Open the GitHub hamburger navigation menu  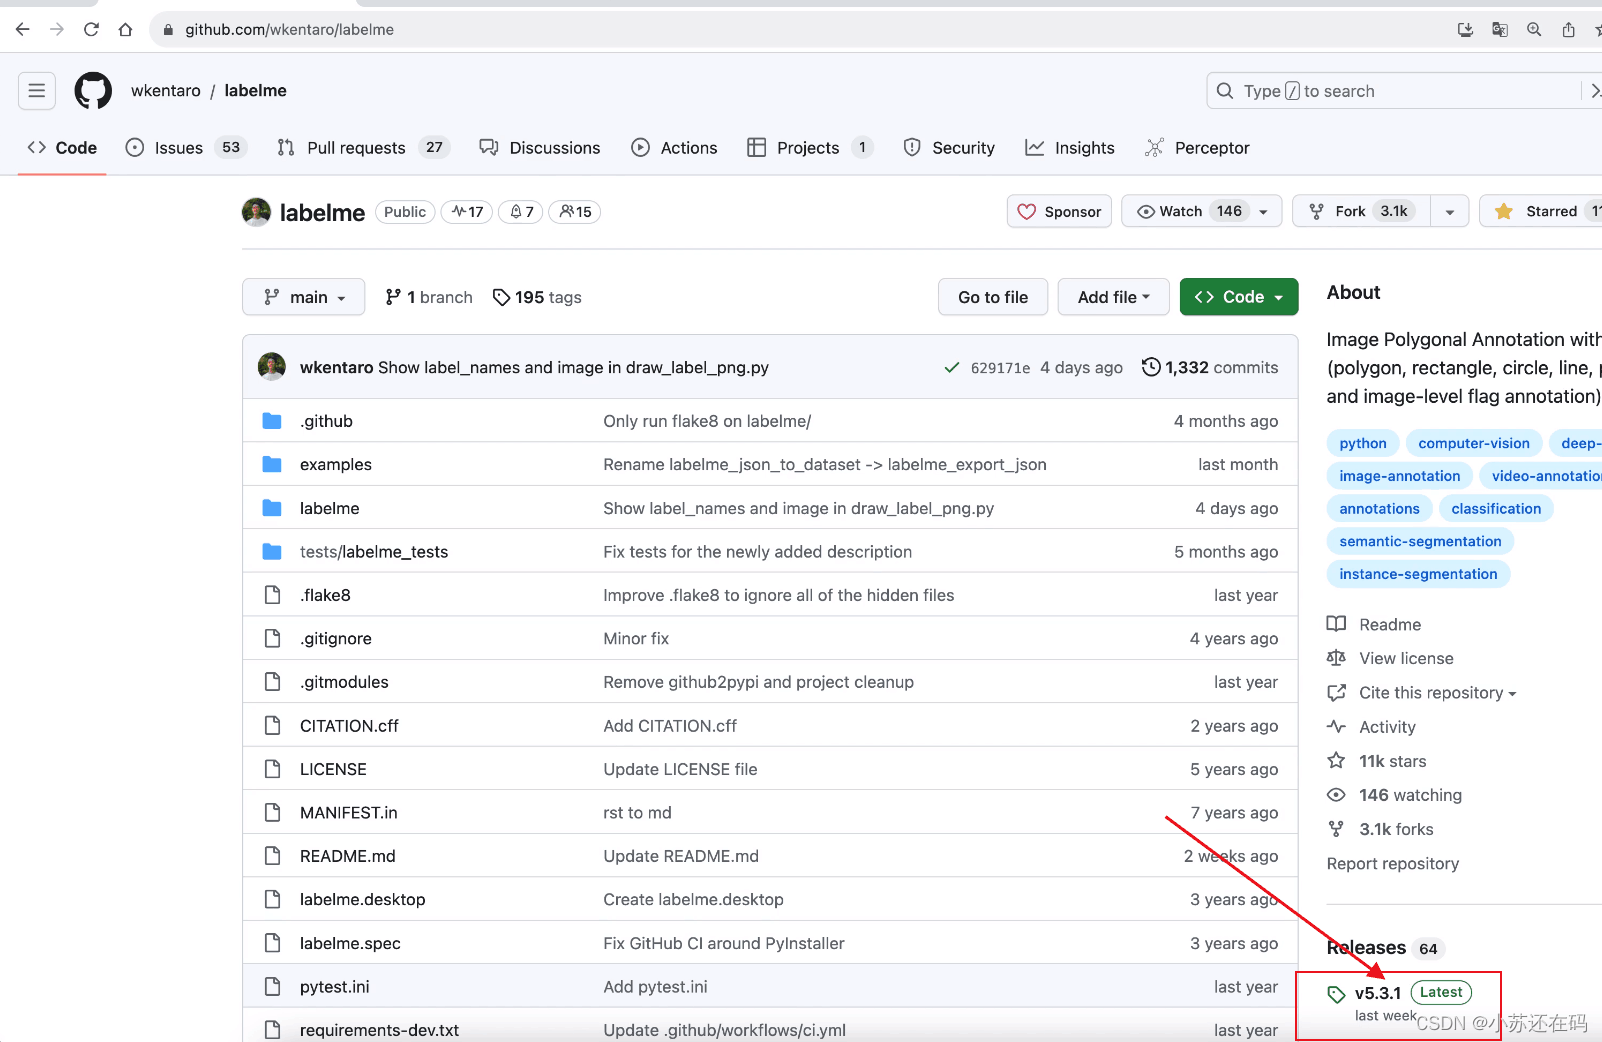(37, 91)
